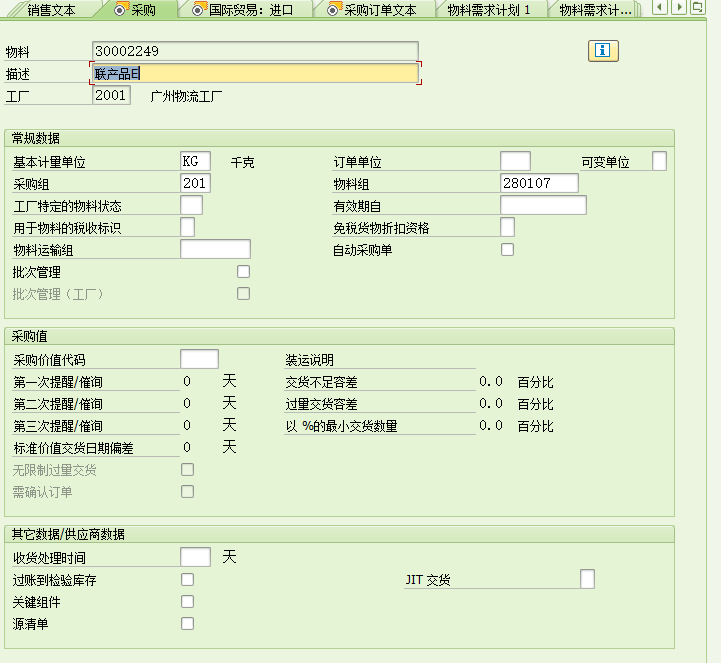Check the 过账到检验库存 option
The width and height of the screenshot is (721, 663).
click(187, 580)
